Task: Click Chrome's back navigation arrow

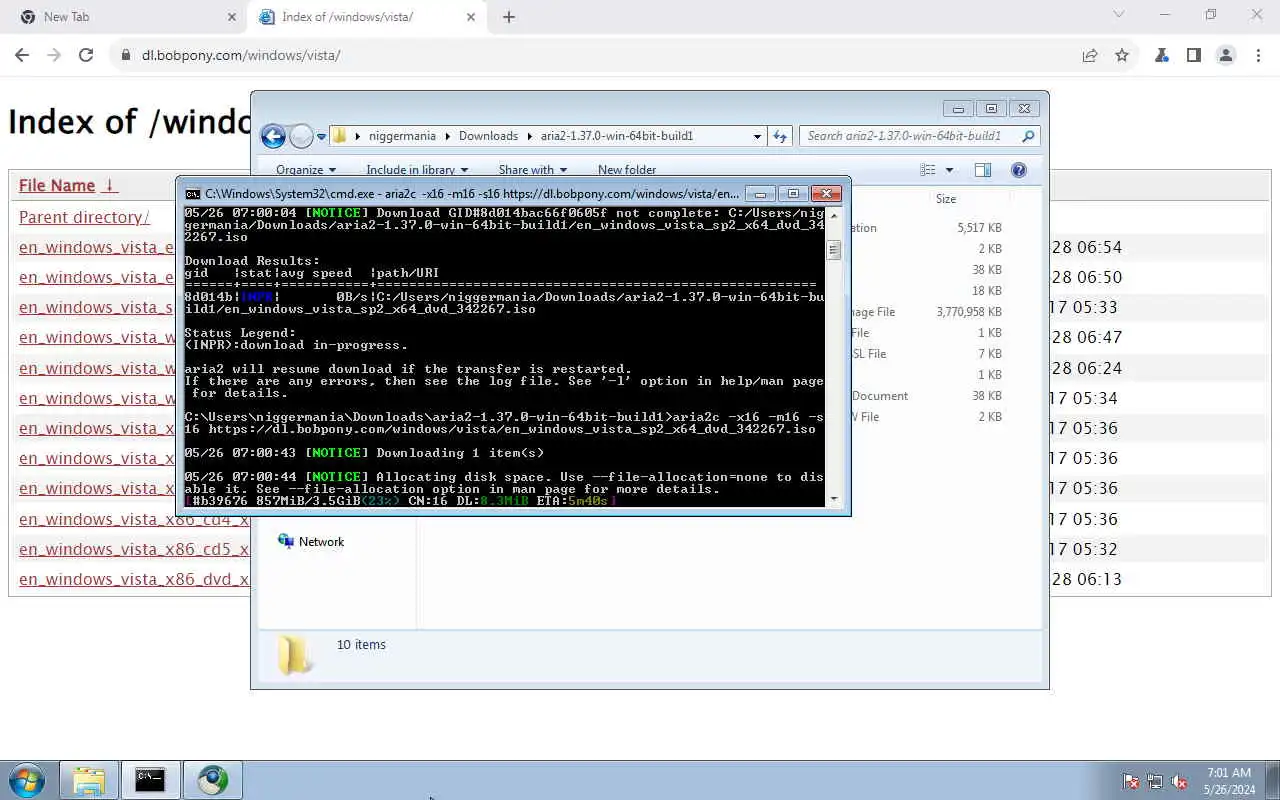Action: click(x=22, y=55)
